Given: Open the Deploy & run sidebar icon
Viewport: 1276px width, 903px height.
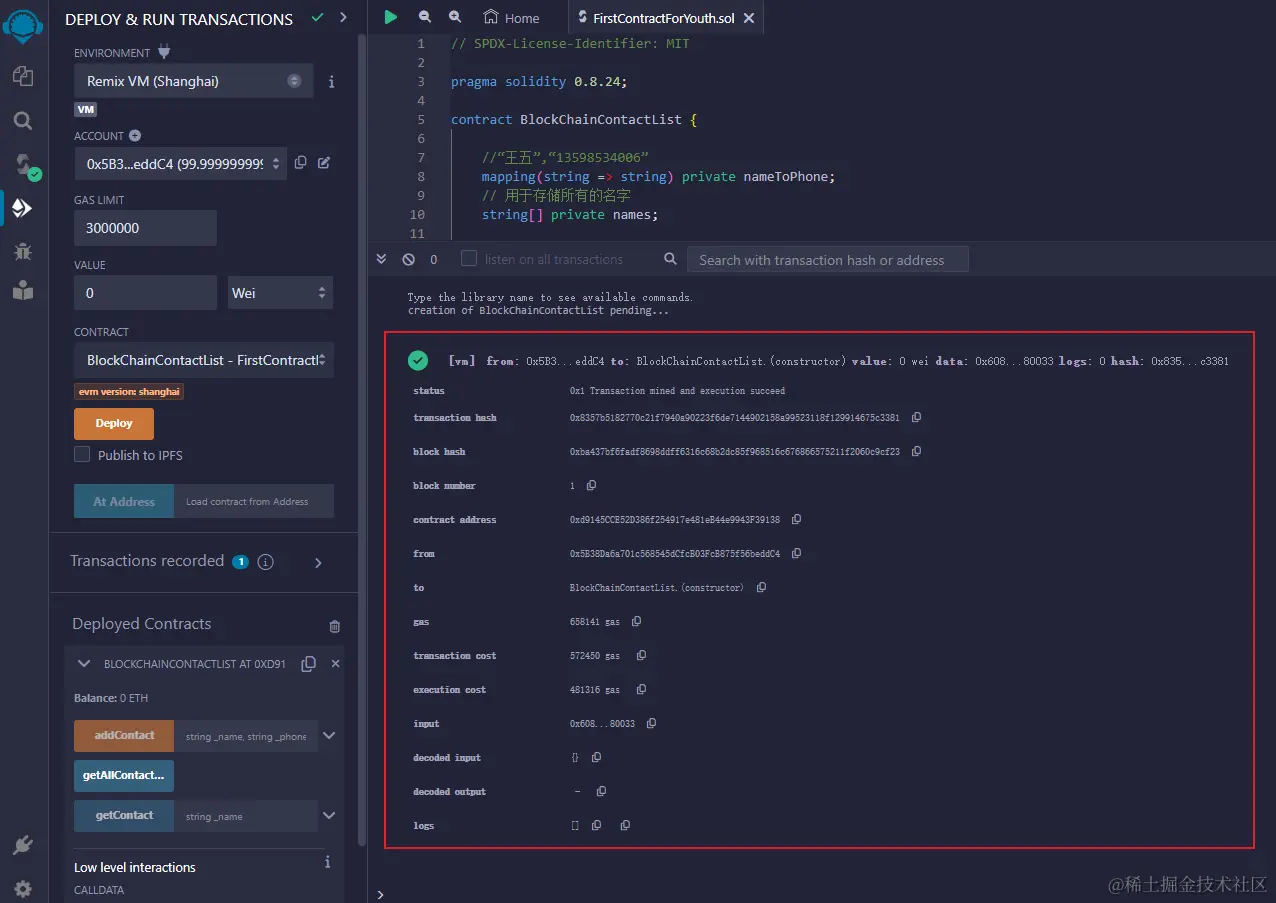Looking at the screenshot, I should [x=23, y=208].
